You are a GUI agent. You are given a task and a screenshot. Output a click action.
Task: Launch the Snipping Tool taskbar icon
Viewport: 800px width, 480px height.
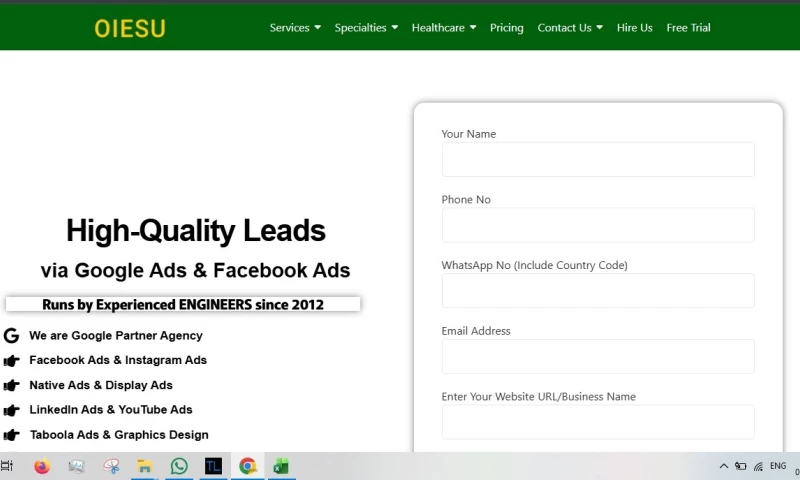point(111,466)
